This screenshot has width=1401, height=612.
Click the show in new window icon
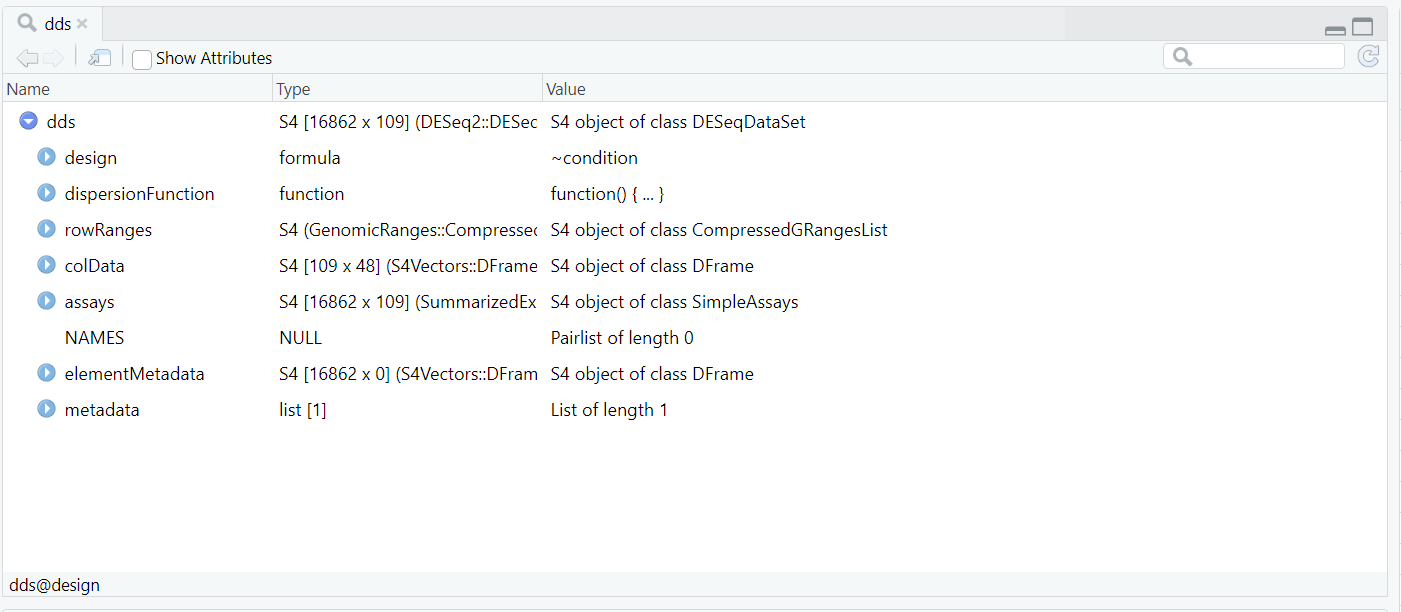(x=99, y=58)
